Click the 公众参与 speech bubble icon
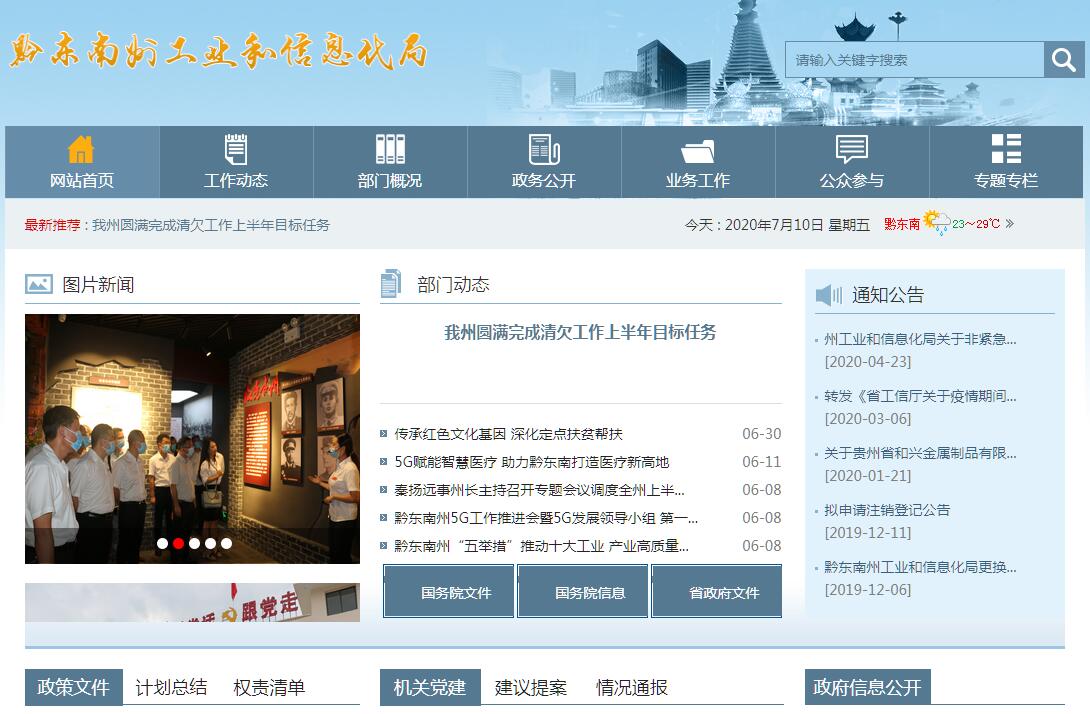This screenshot has height=714, width=1090. point(852,149)
